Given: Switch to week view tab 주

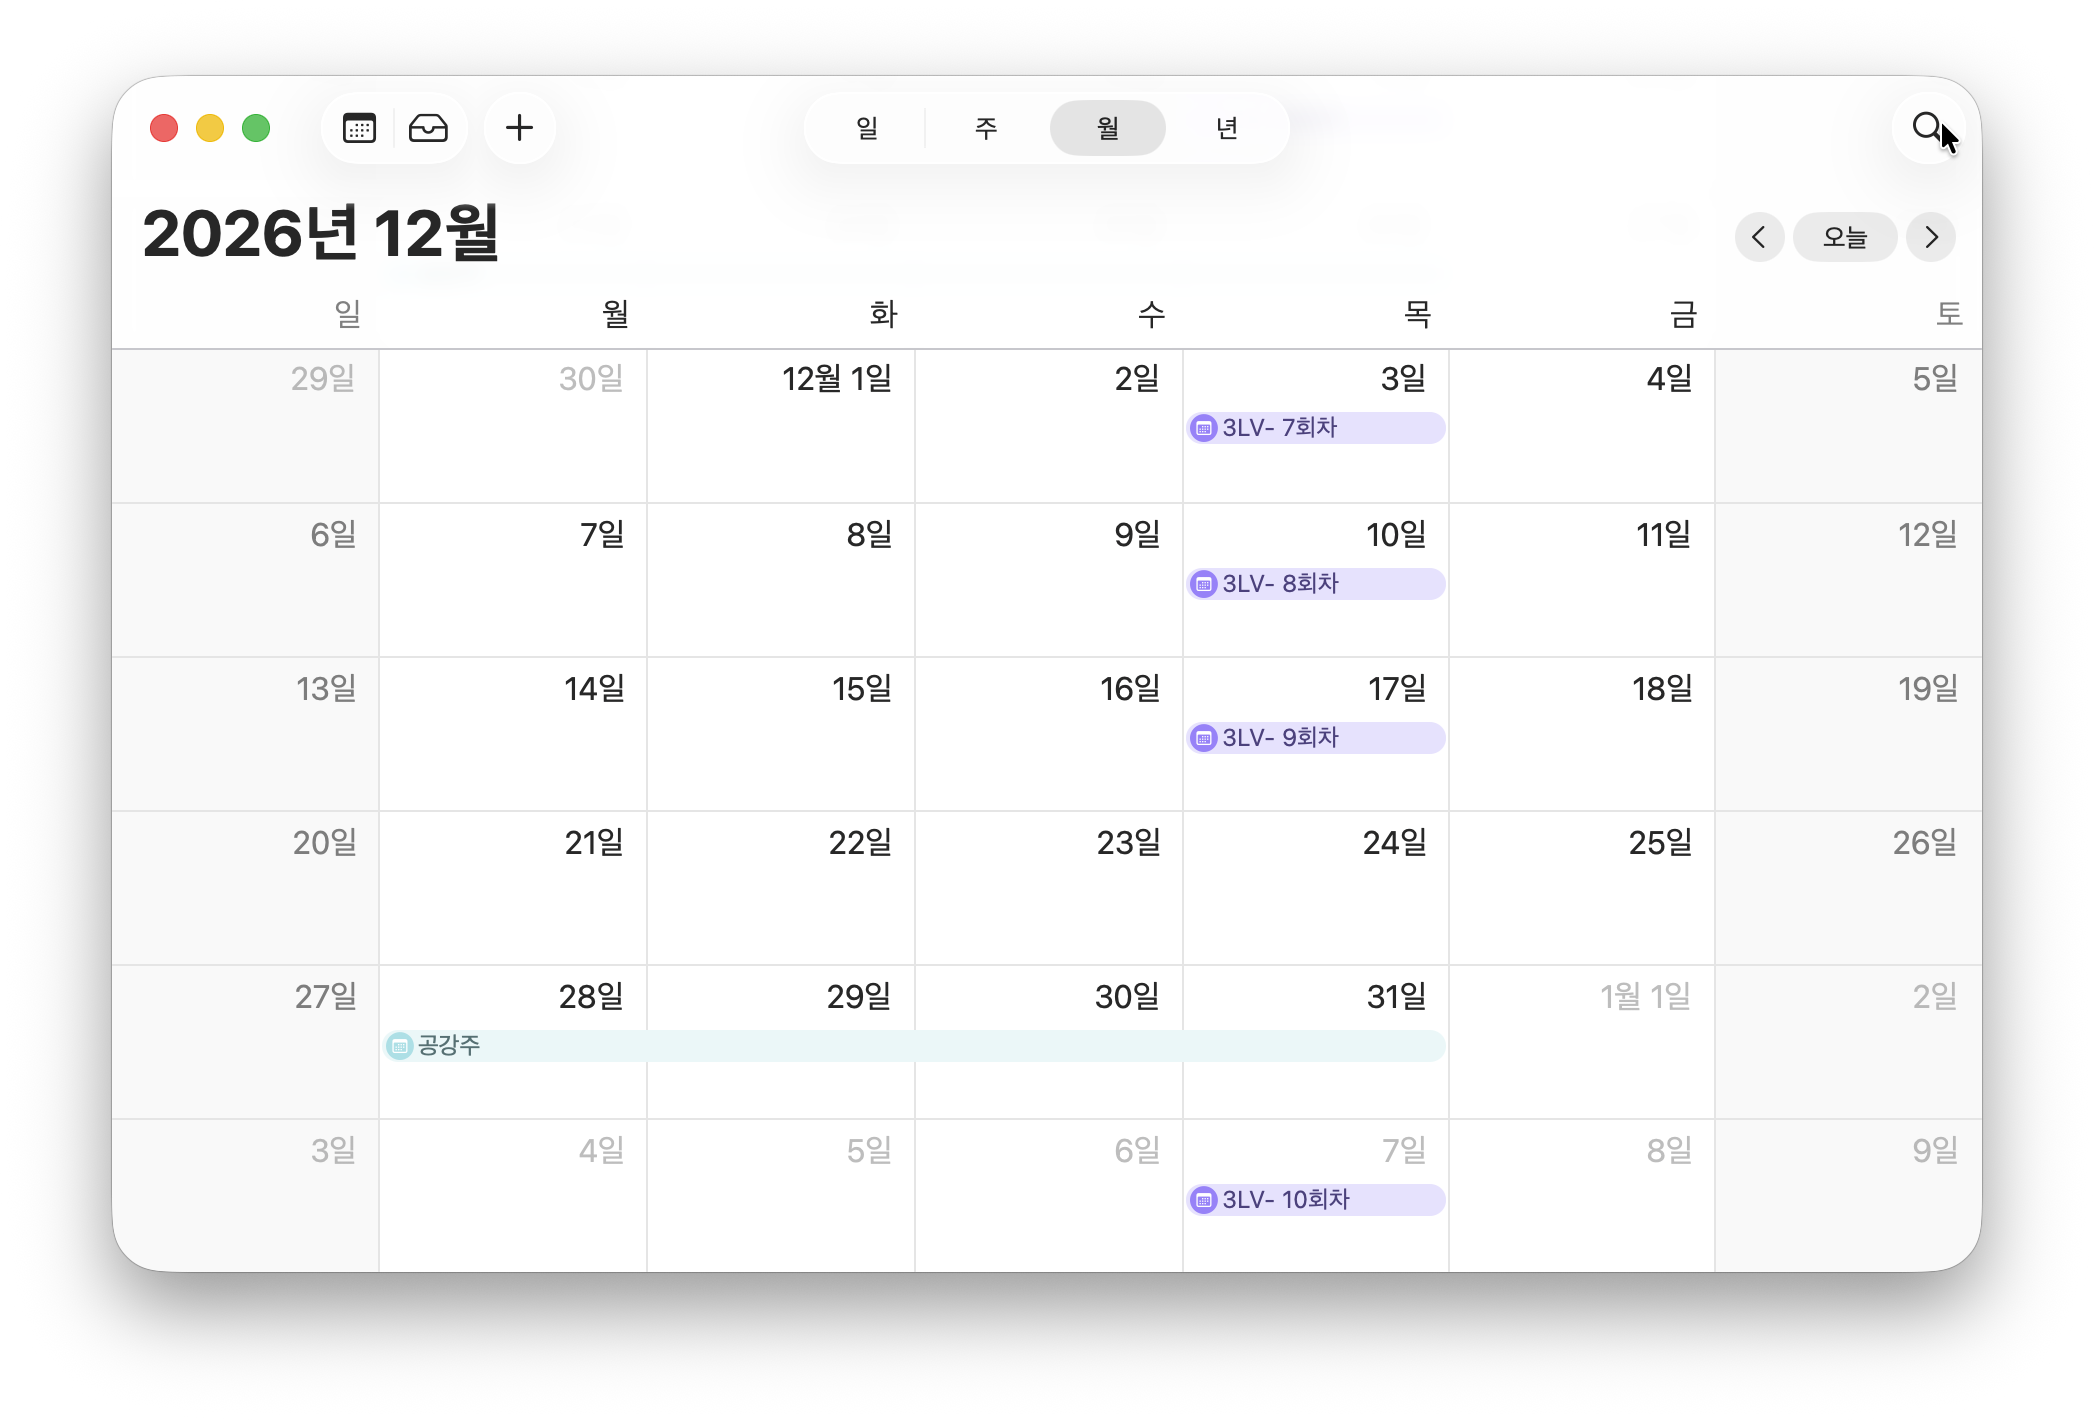Looking at the screenshot, I should 986,128.
